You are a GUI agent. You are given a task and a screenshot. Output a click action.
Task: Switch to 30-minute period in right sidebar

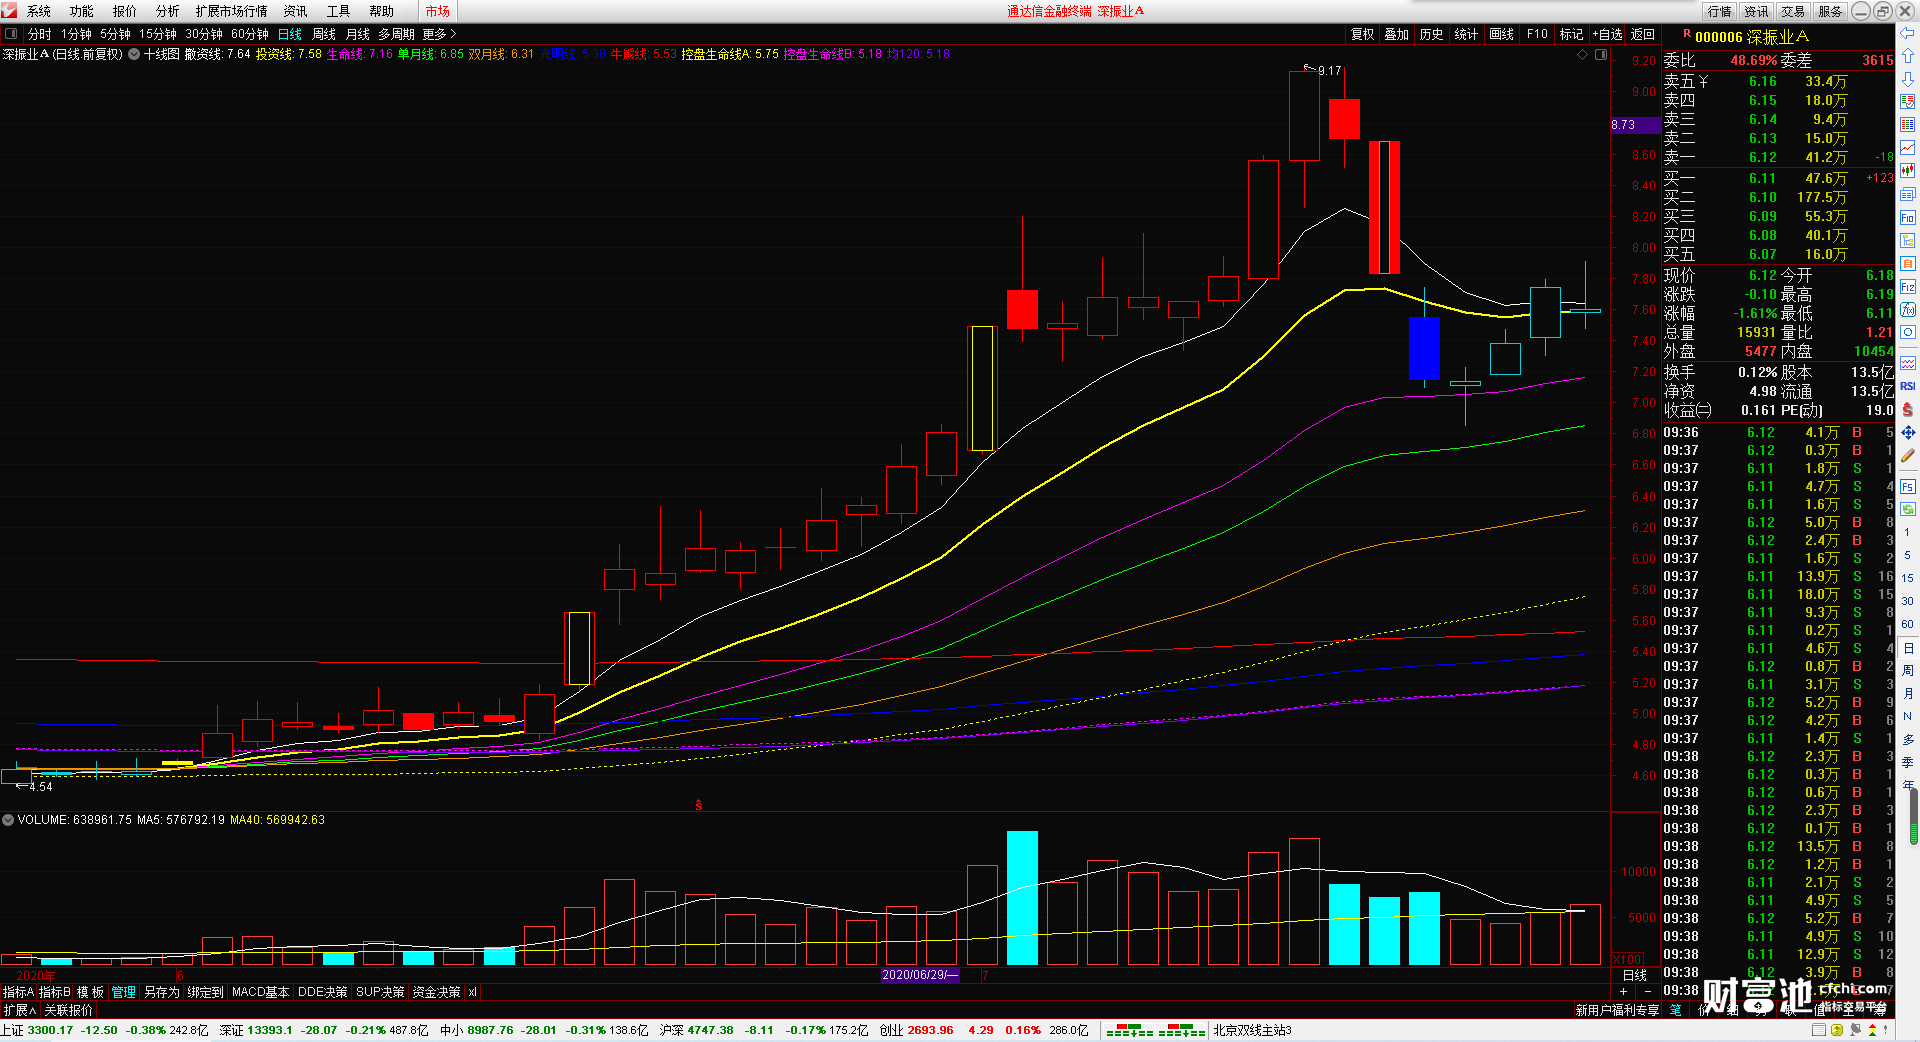click(x=1907, y=601)
